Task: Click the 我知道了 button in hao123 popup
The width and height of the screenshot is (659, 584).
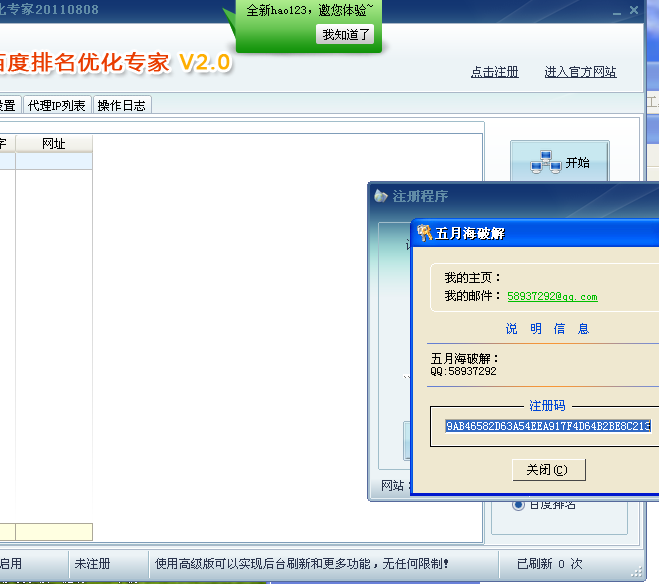Action: point(345,34)
